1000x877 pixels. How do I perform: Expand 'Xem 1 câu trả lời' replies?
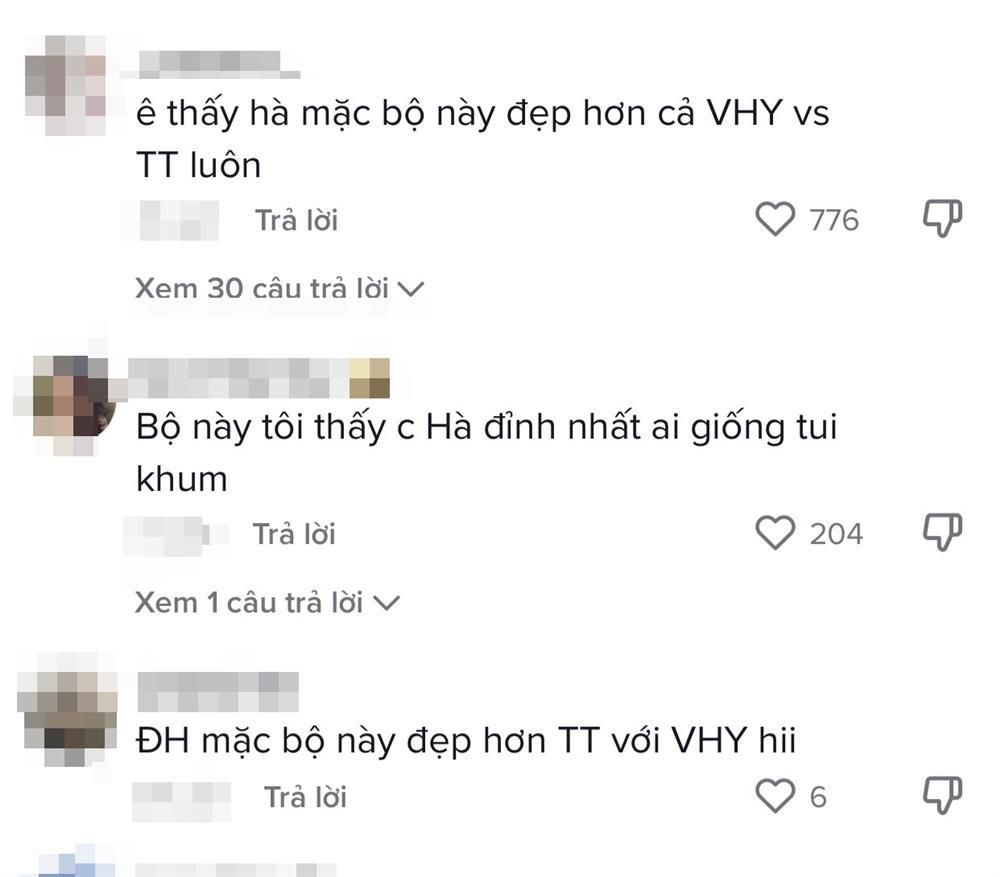pyautogui.click(x=267, y=603)
